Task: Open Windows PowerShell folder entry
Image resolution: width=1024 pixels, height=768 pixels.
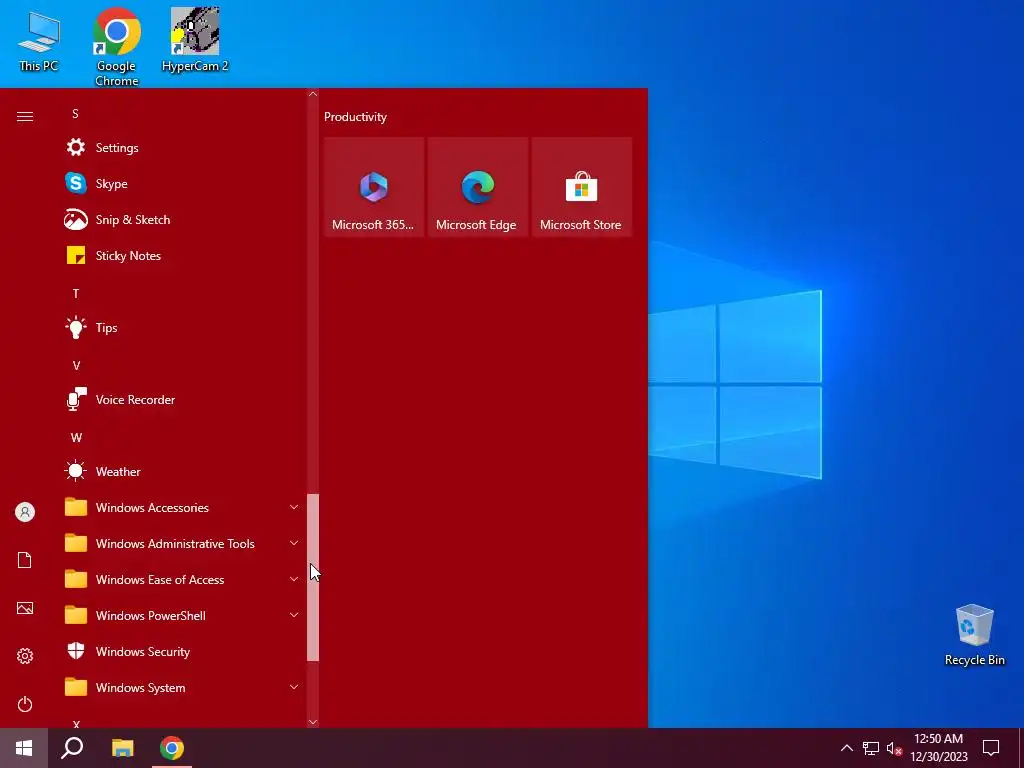Action: tap(182, 615)
